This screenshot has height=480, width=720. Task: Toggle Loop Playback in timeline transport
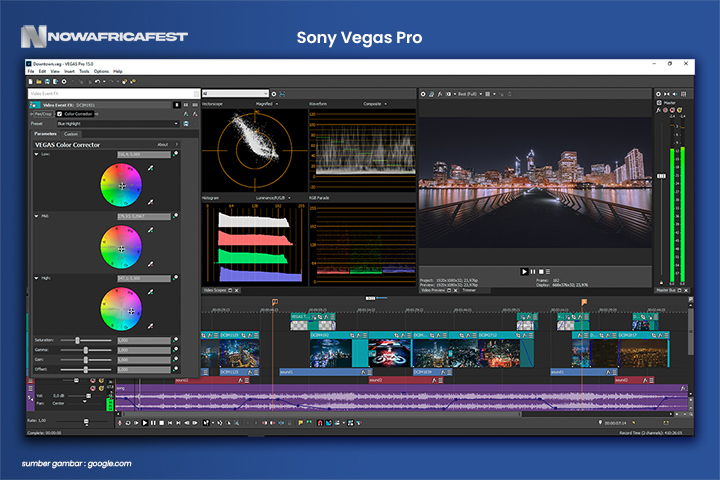pyautogui.click(x=128, y=423)
